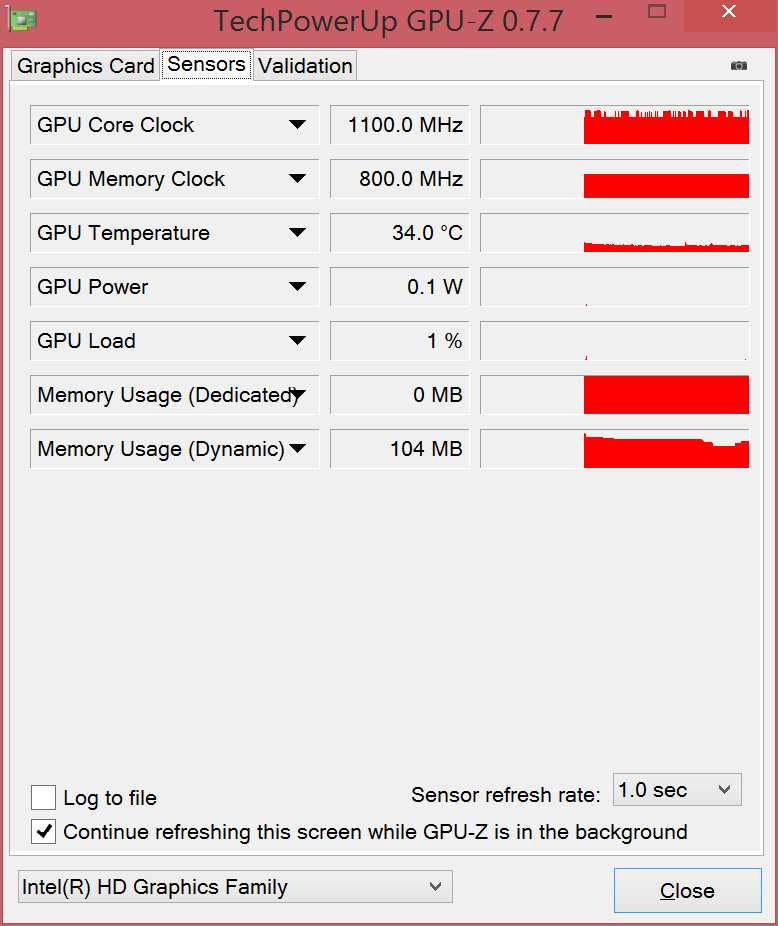Change the Sensor refresh rate dropdown

[x=677, y=790]
